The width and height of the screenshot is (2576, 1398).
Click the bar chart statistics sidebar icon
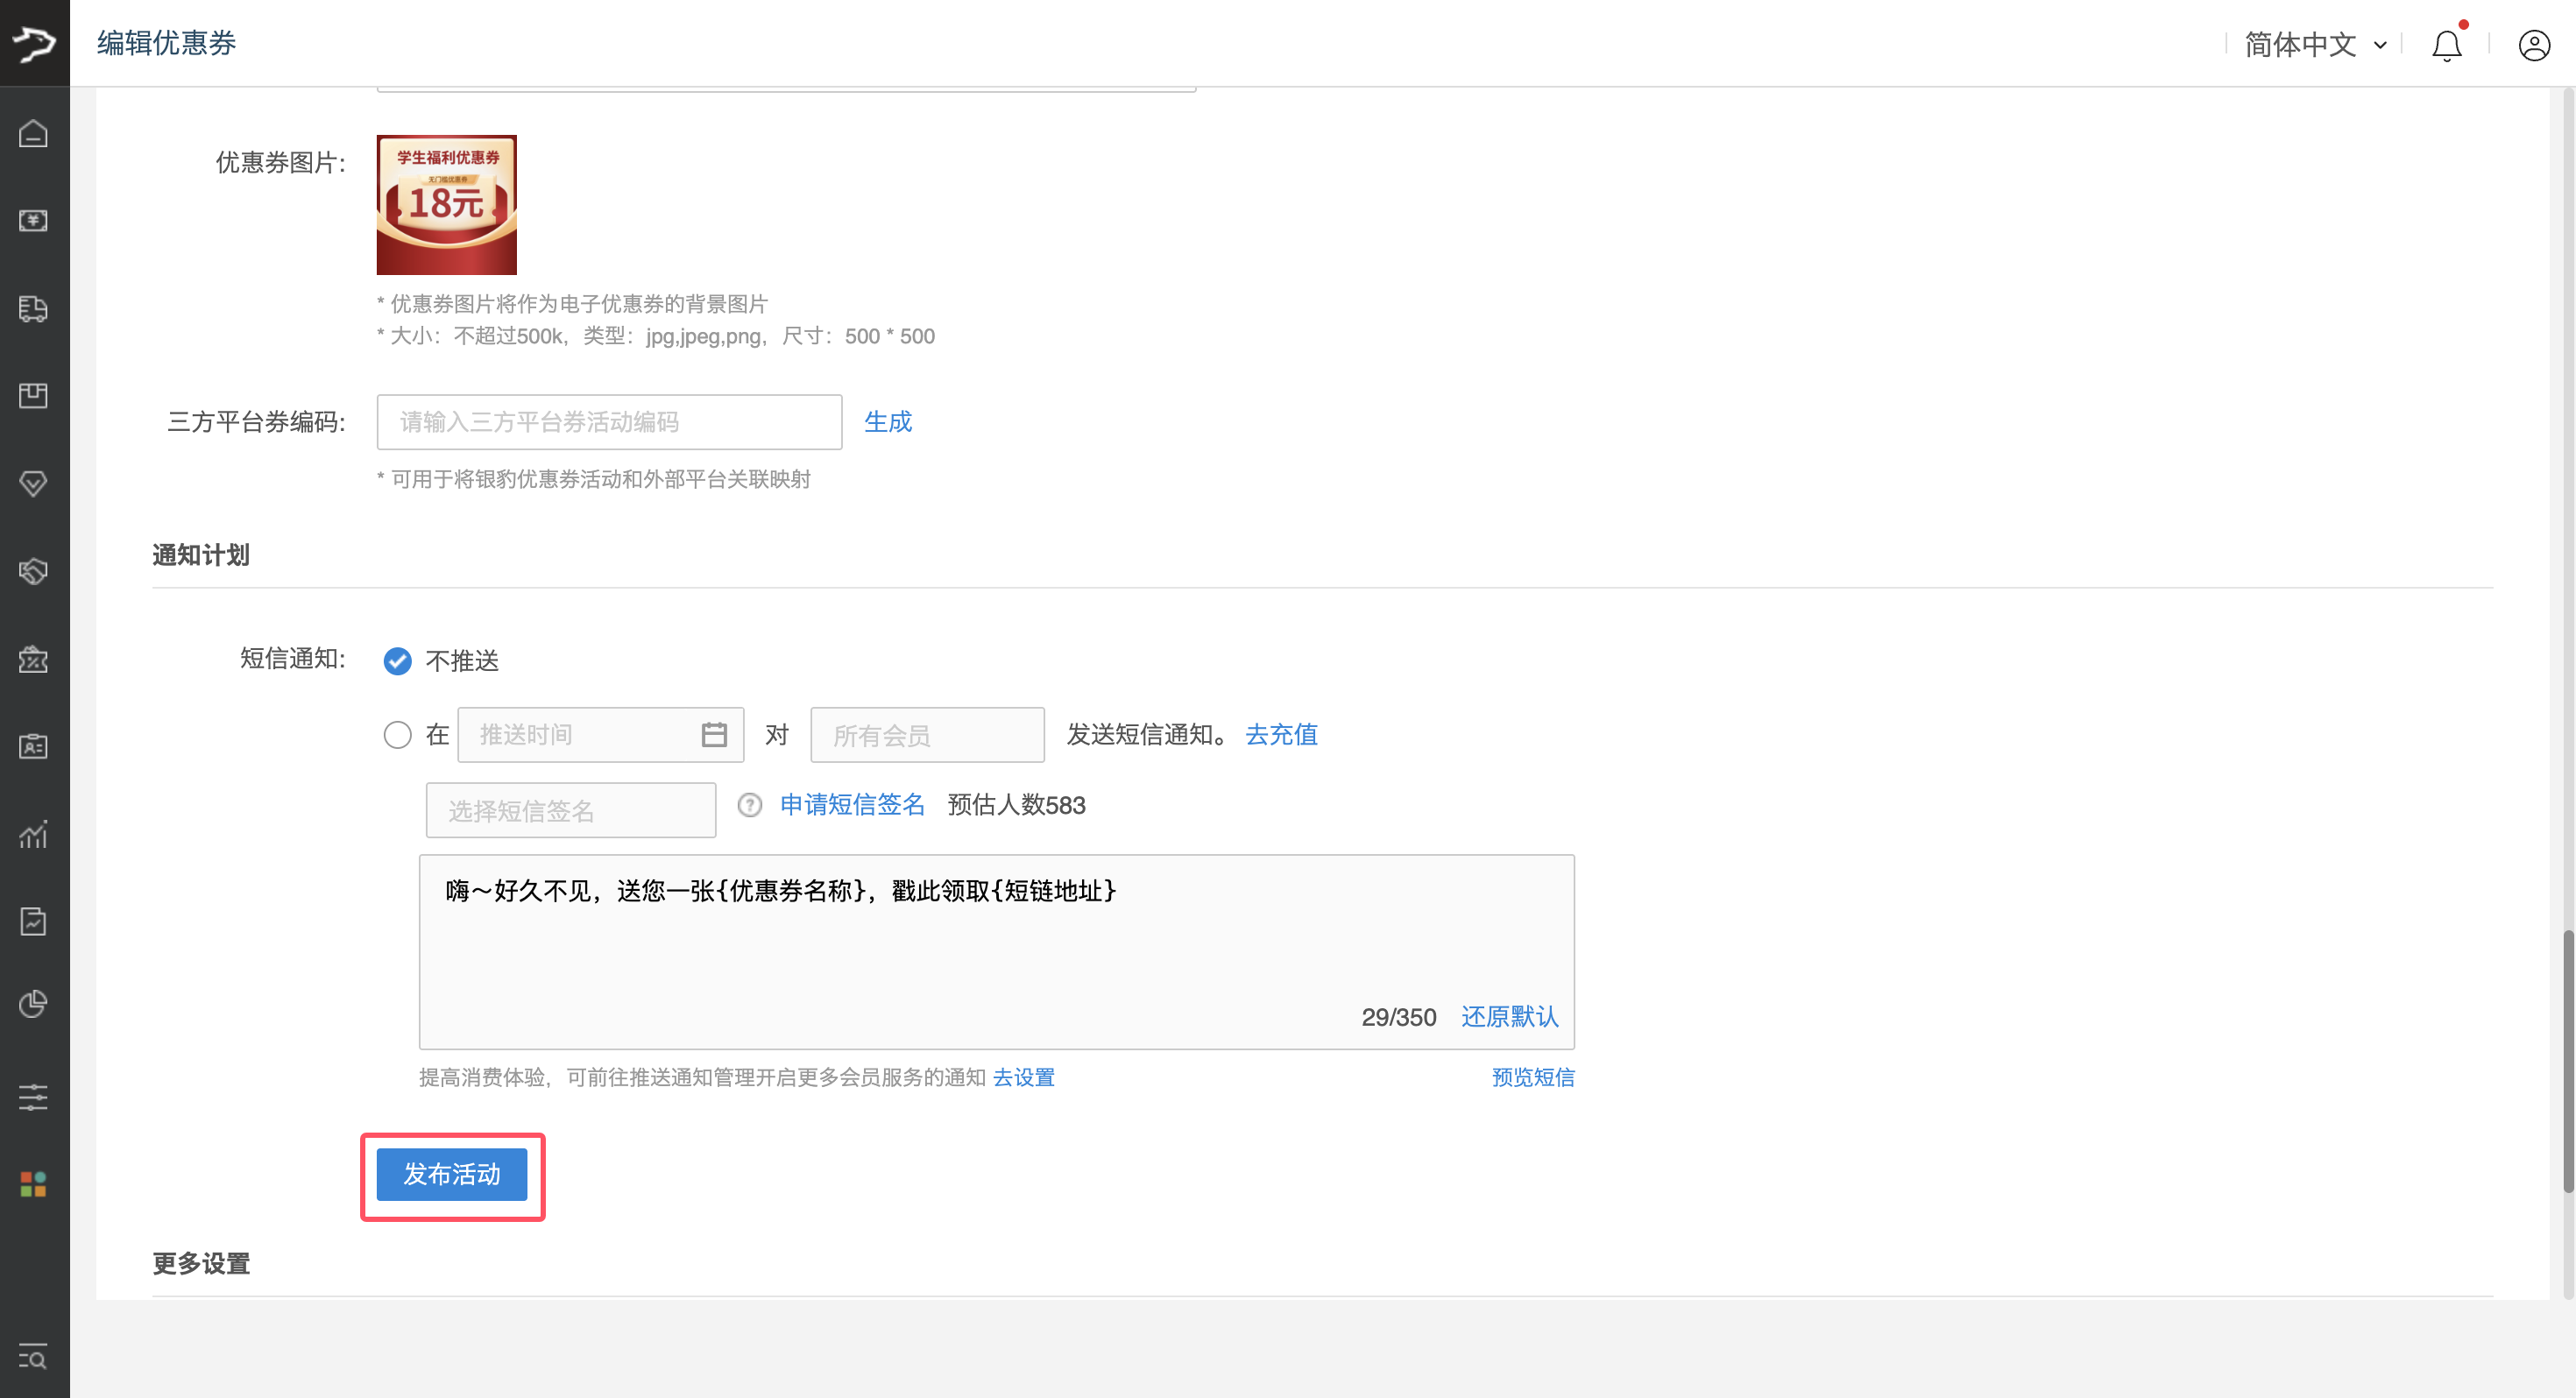(x=33, y=834)
